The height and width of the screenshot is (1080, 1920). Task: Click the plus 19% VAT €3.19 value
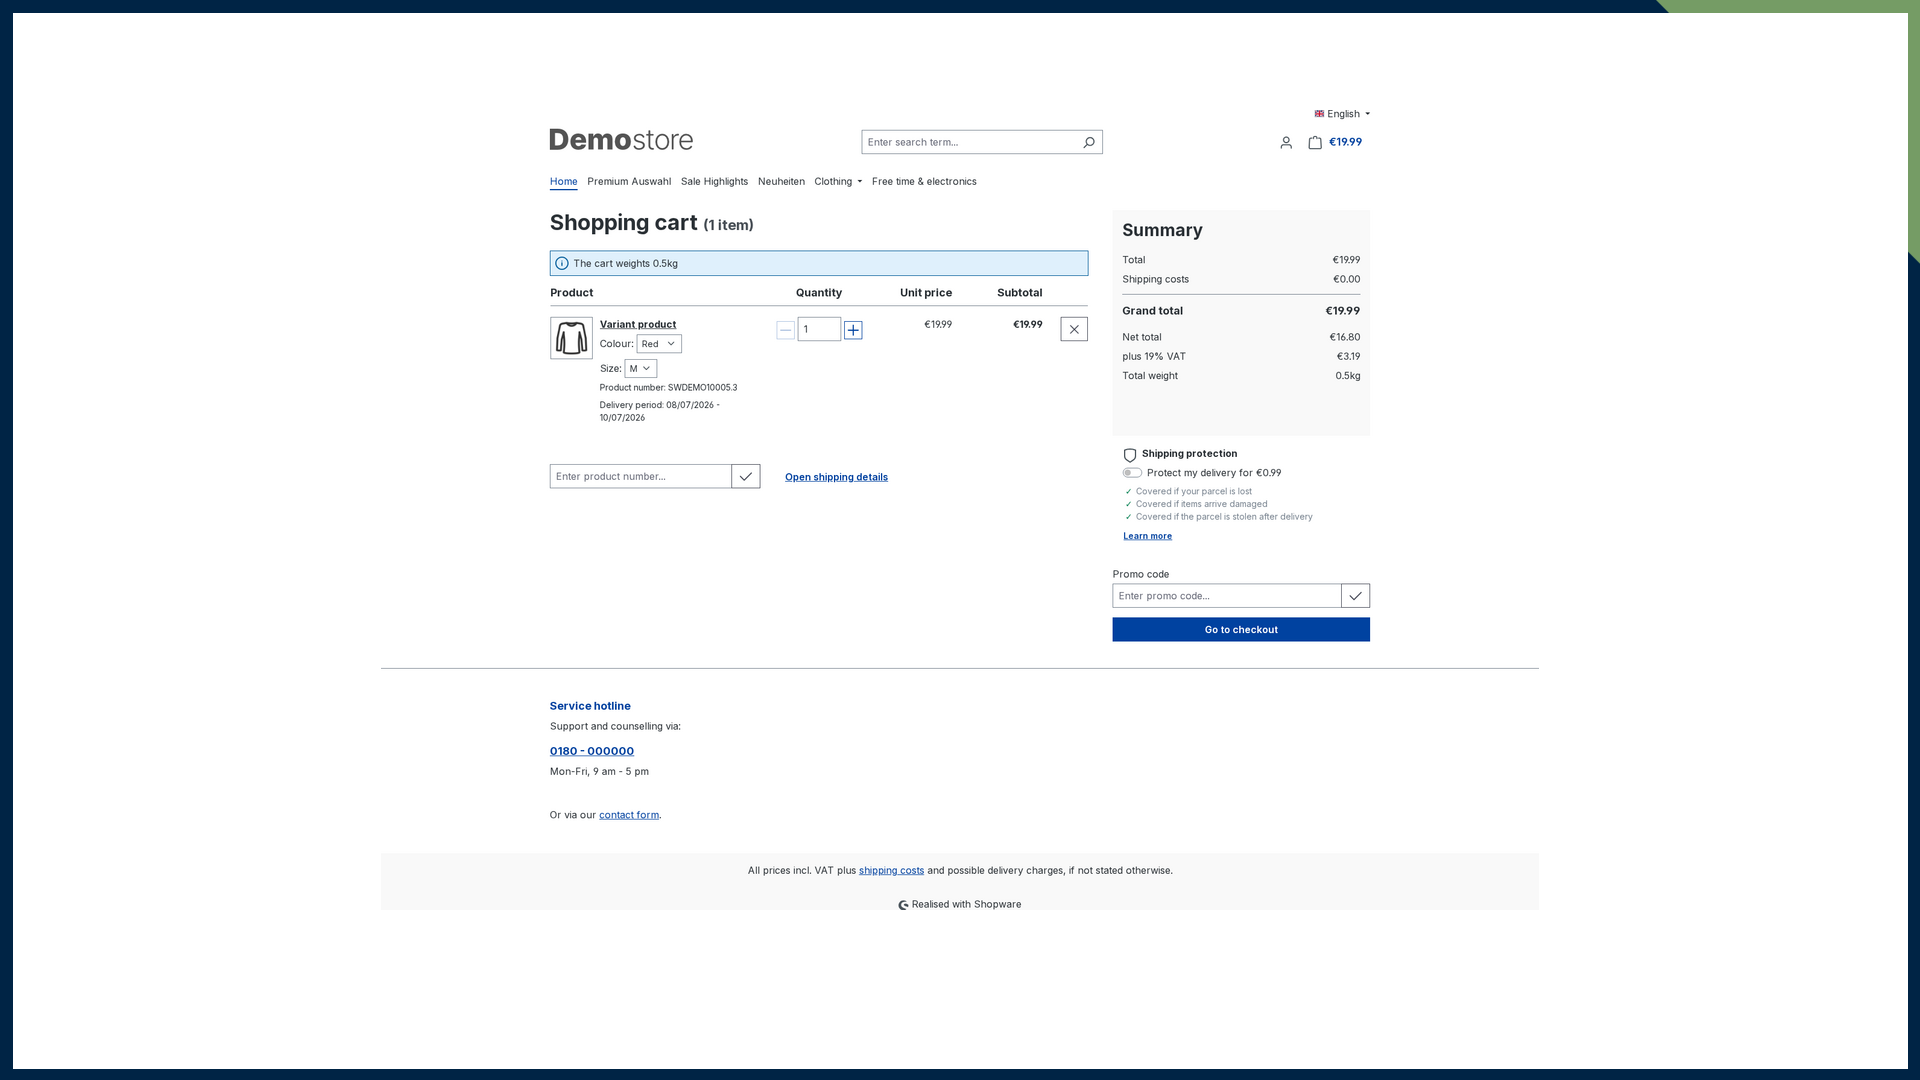pyautogui.click(x=1348, y=357)
